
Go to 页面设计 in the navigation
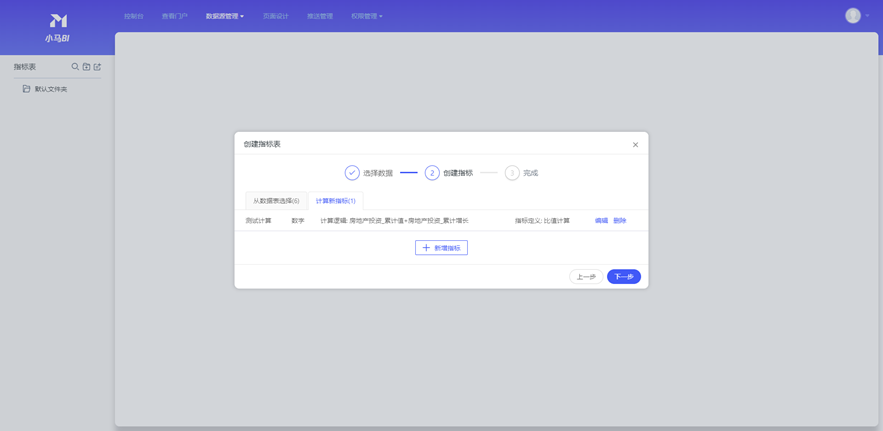[x=275, y=16]
